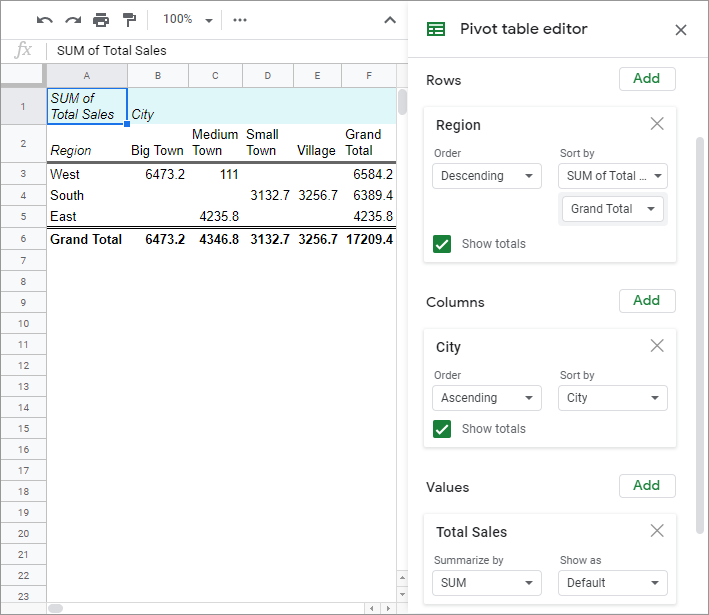Click the horizontal scroll right arrow
The height and width of the screenshot is (615, 709).
pos(388,608)
